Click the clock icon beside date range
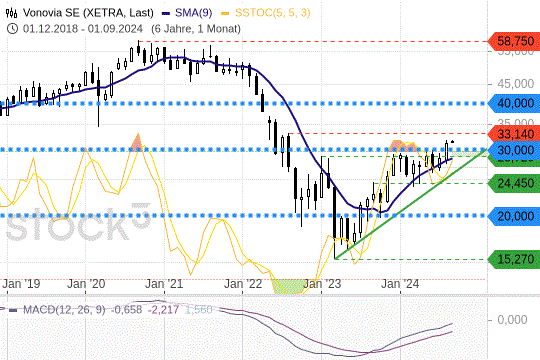 coord(12,28)
